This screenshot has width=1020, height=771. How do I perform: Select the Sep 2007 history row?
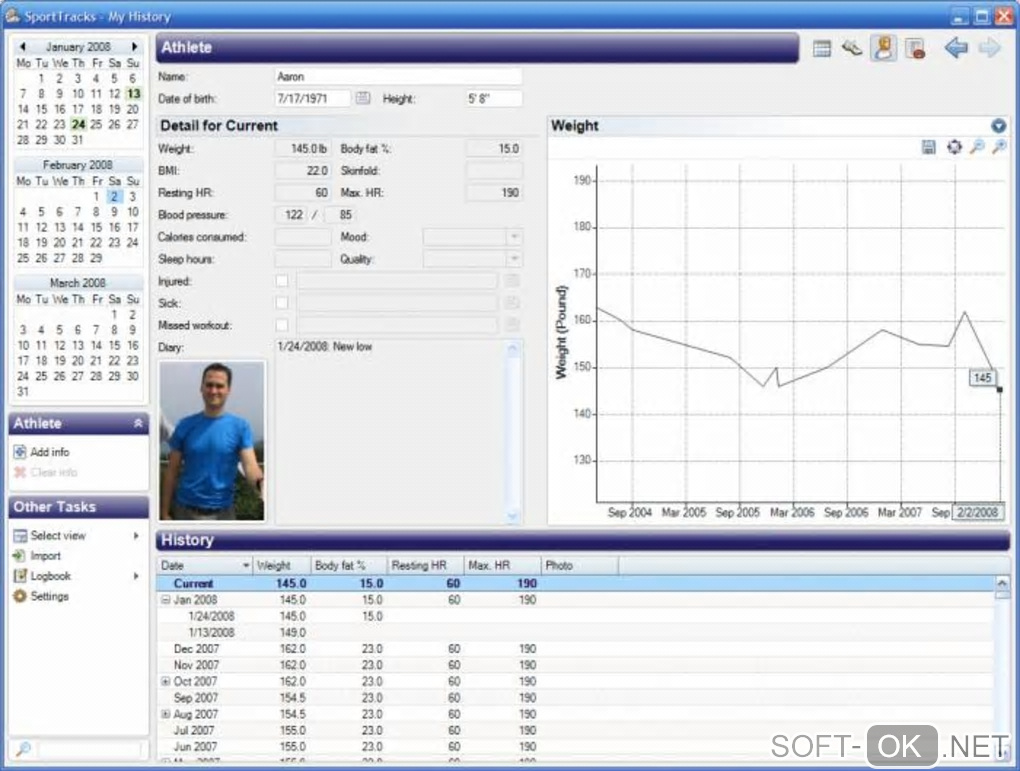pyautogui.click(x=575, y=697)
